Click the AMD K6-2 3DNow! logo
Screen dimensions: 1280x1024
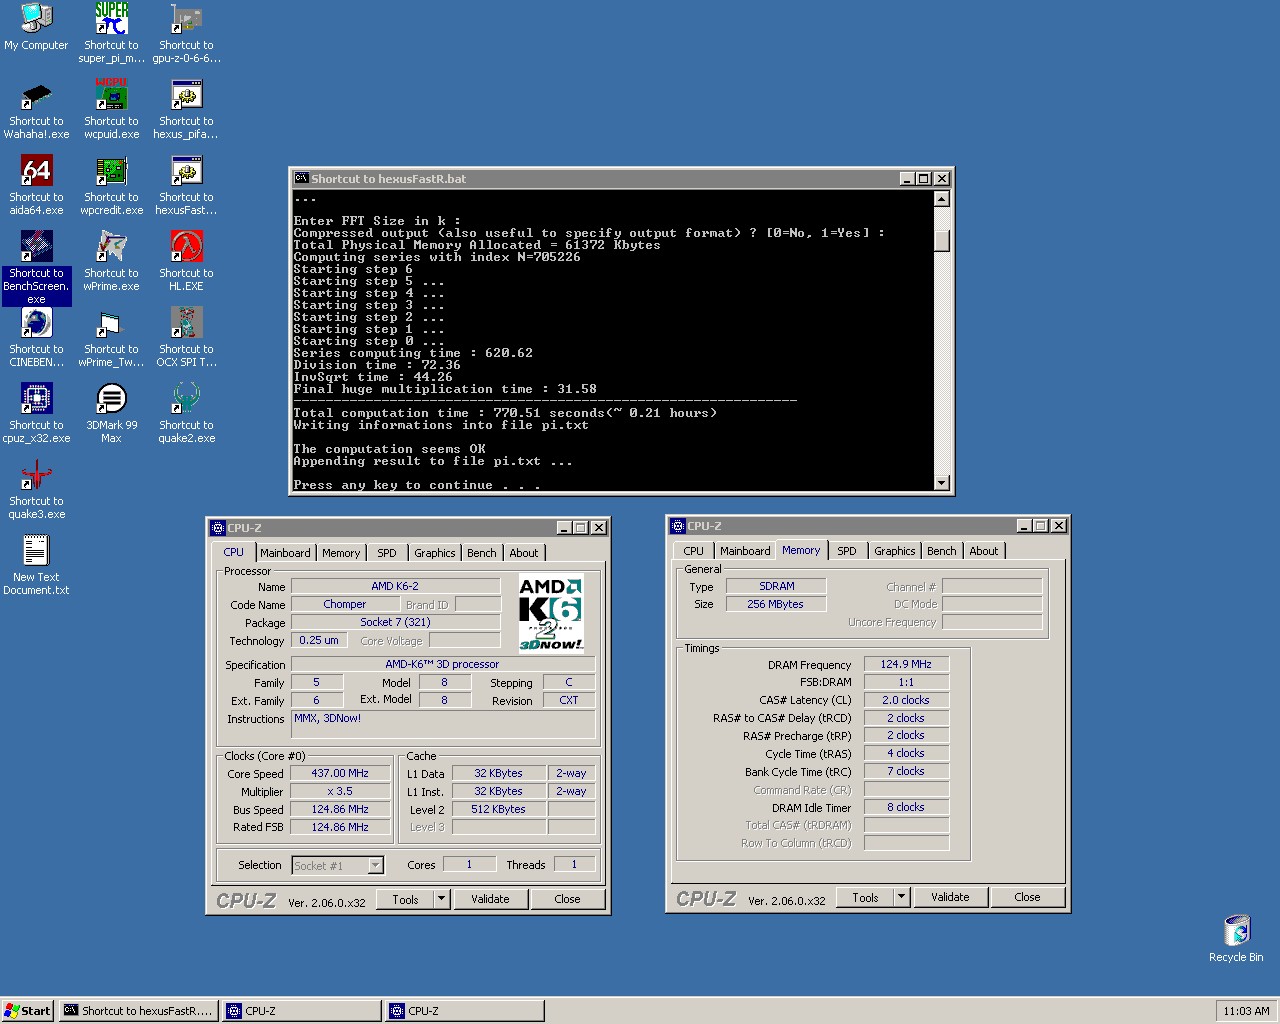tap(551, 614)
